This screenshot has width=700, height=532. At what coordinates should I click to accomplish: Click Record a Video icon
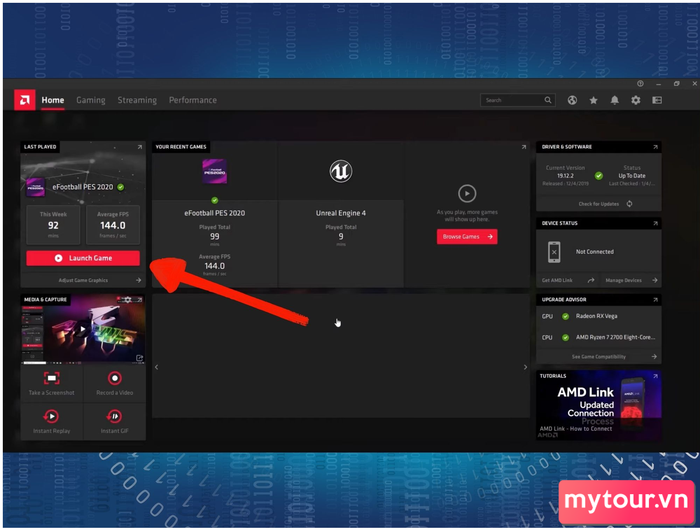[115, 378]
